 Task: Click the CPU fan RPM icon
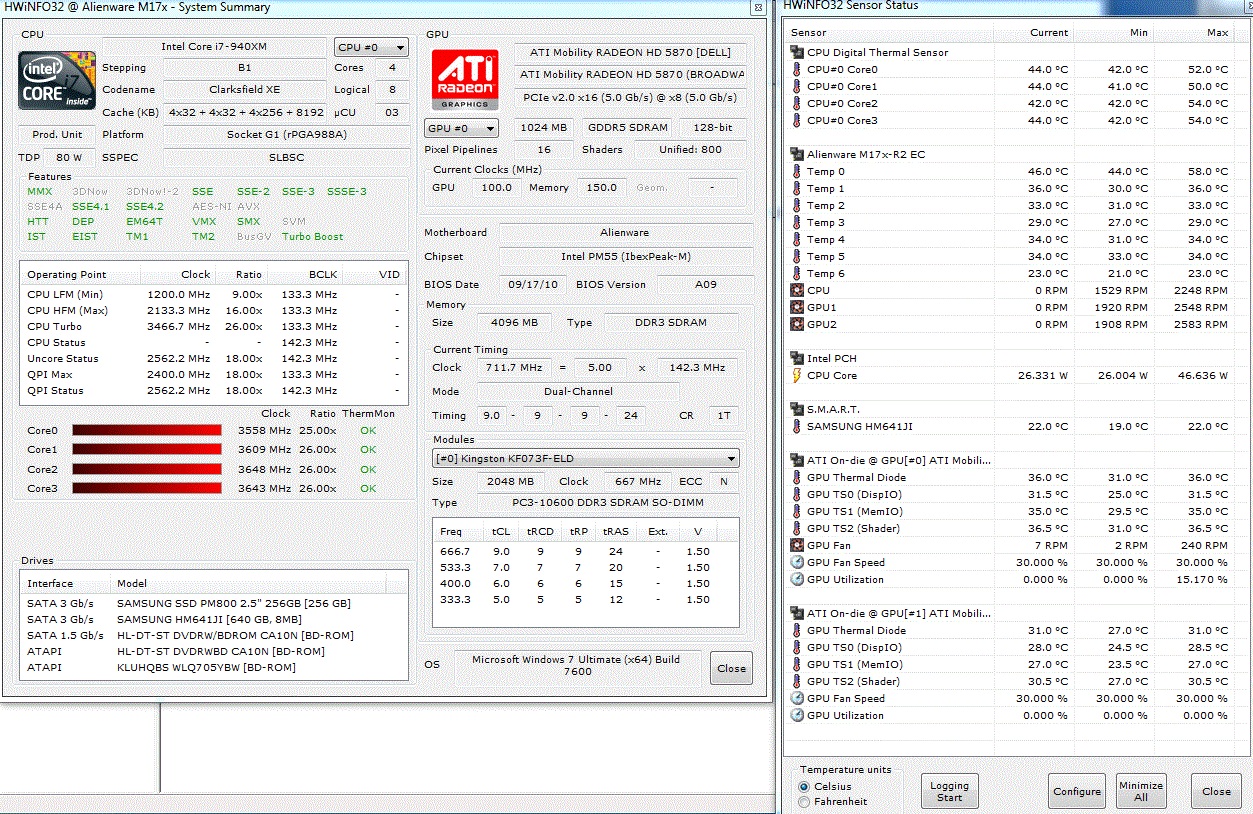(x=796, y=290)
